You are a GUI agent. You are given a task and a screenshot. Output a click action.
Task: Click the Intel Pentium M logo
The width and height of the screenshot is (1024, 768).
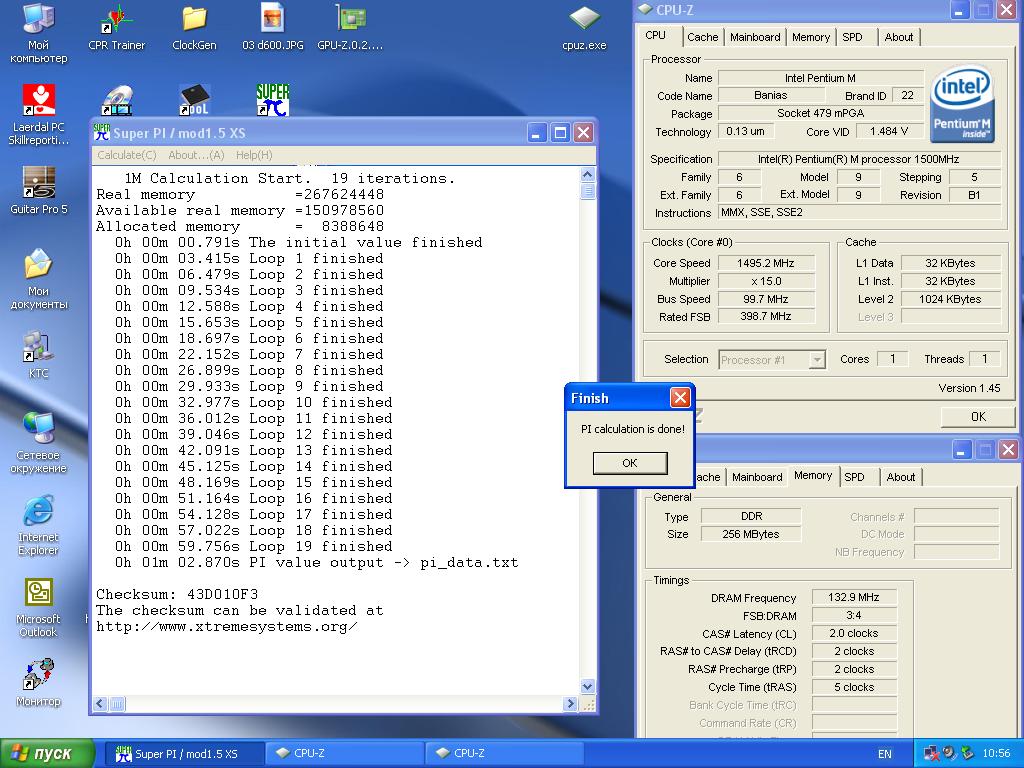[962, 104]
